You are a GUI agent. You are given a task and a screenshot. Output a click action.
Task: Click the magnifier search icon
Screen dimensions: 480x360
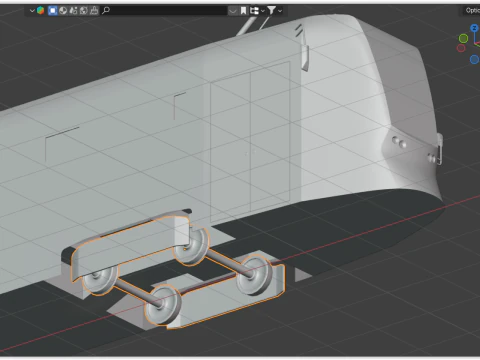point(106,11)
